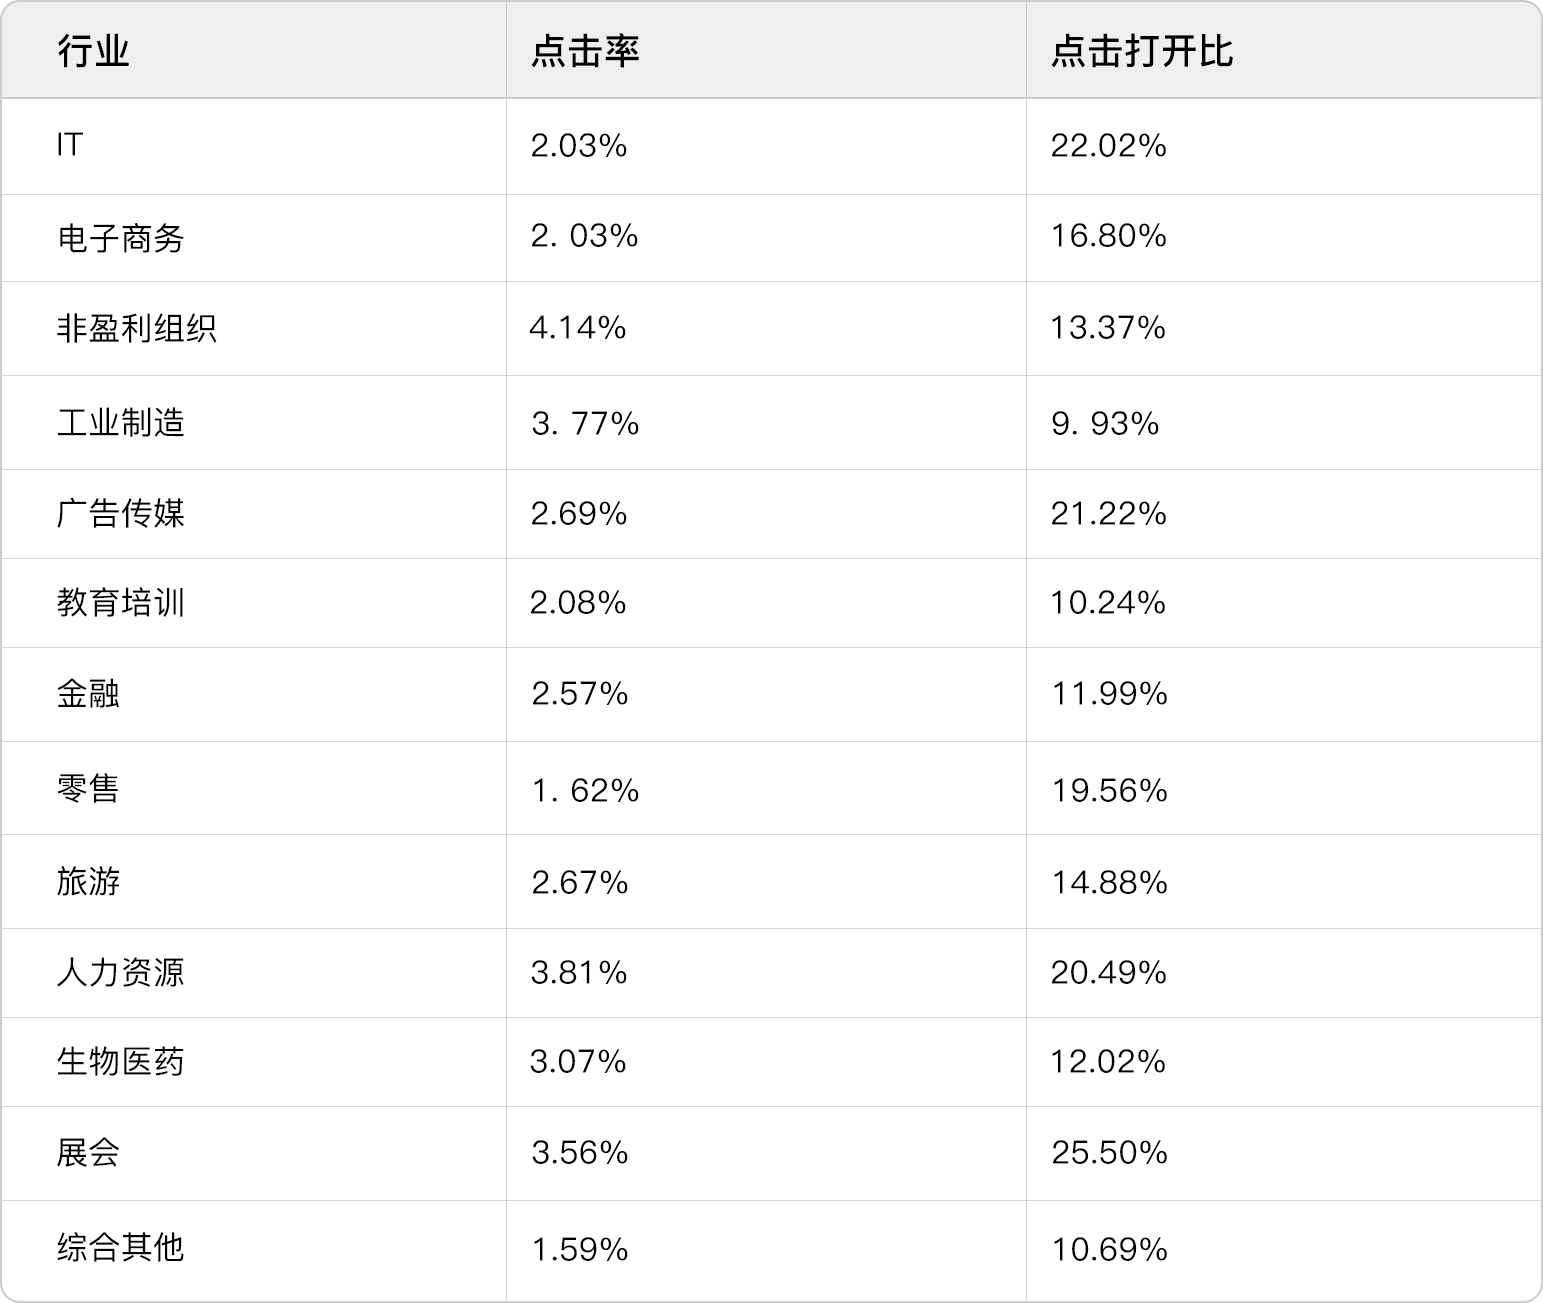The height and width of the screenshot is (1303, 1543).
Task: Click the 广告传媒 industry cell
Action: click(x=120, y=514)
